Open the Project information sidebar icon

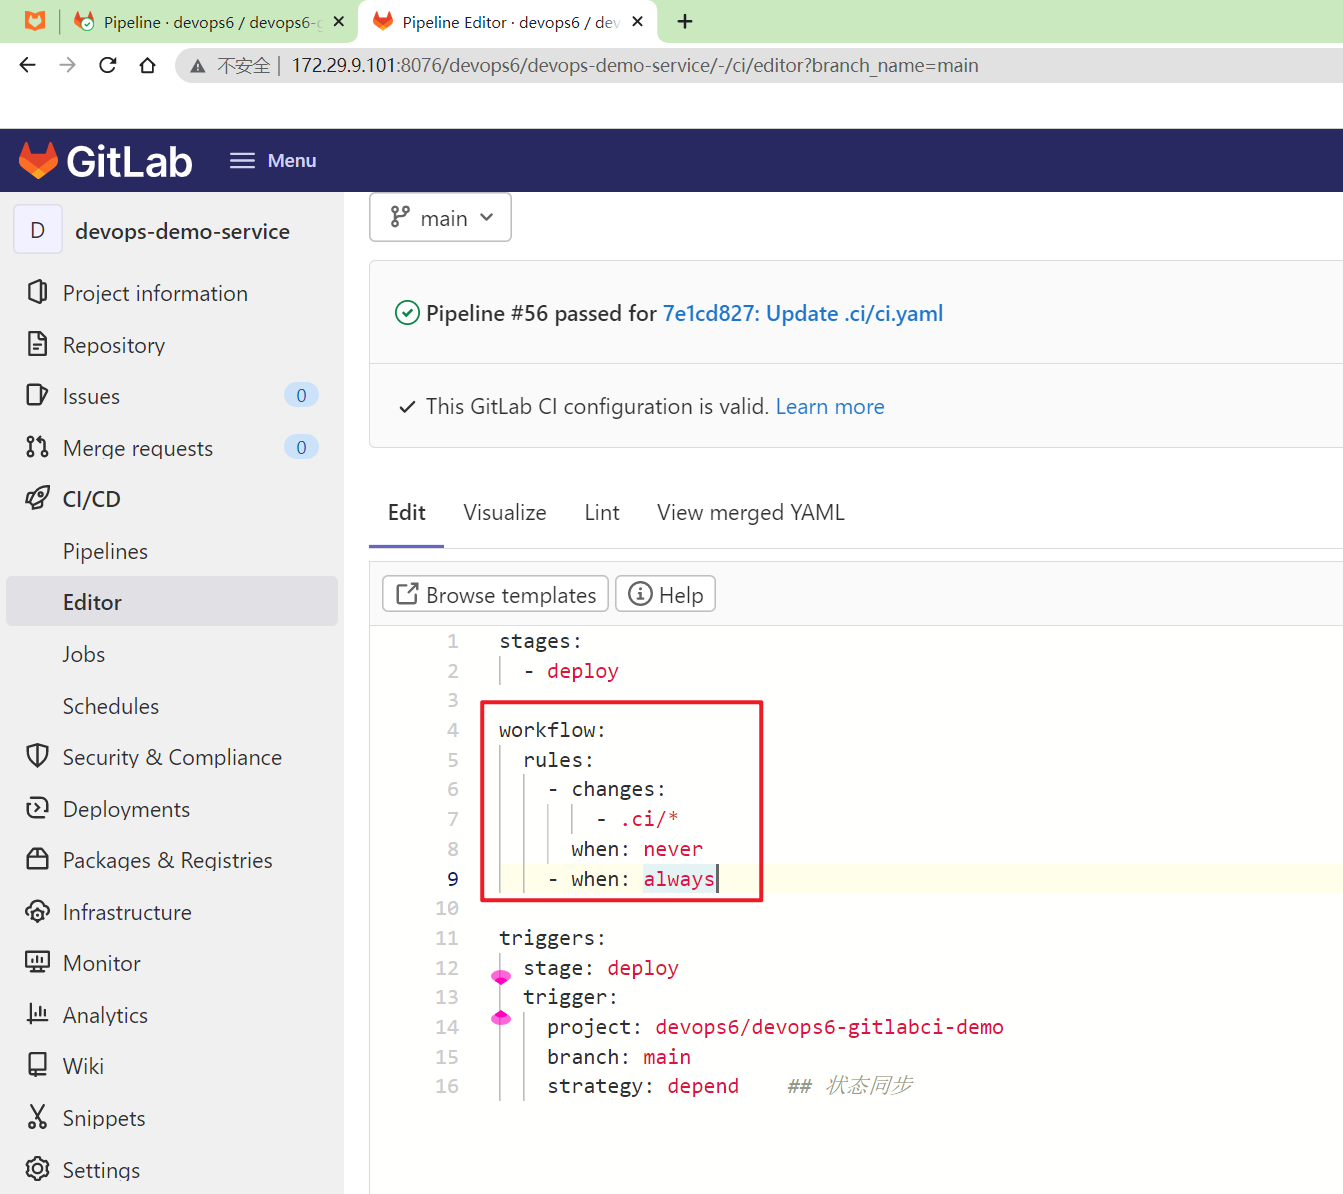[37, 292]
